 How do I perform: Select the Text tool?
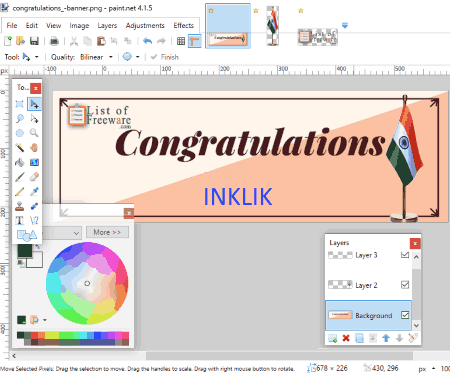tap(20, 220)
